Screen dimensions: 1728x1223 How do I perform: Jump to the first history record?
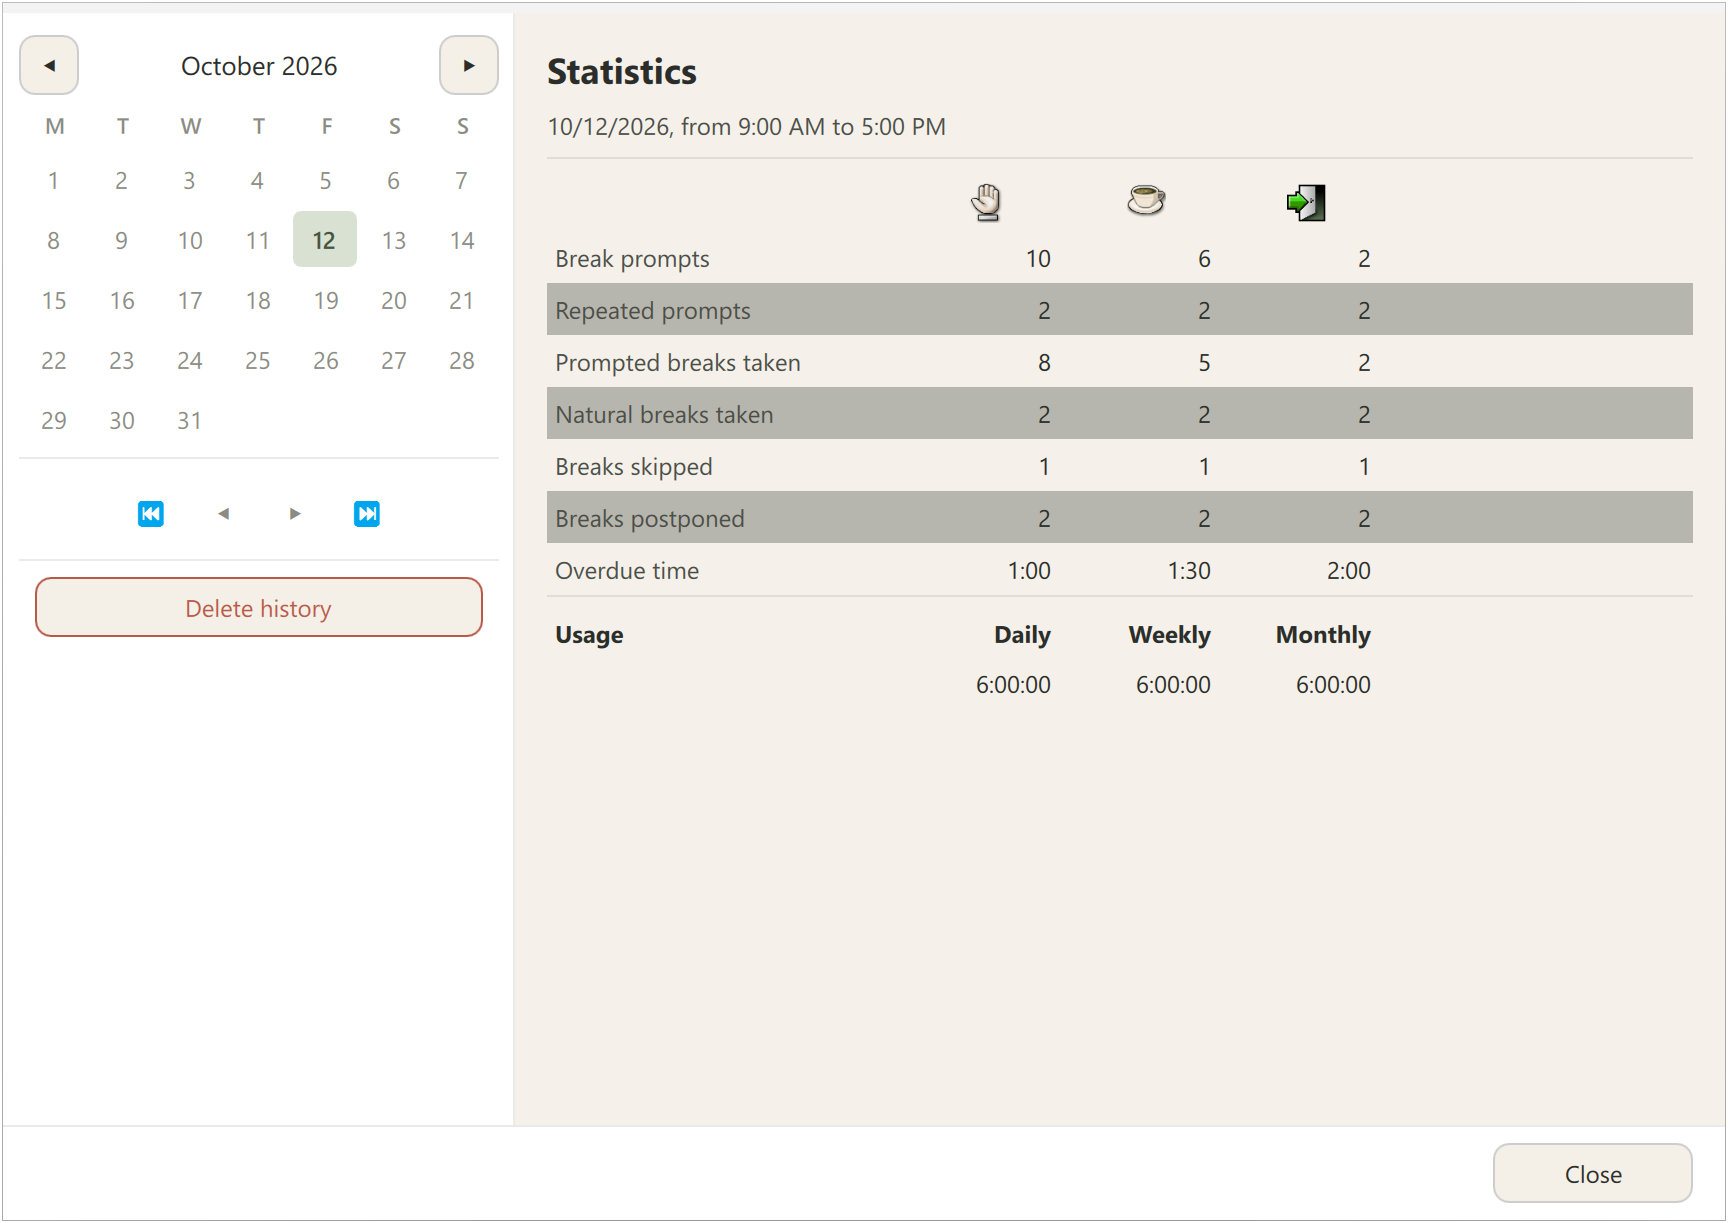pyautogui.click(x=151, y=514)
